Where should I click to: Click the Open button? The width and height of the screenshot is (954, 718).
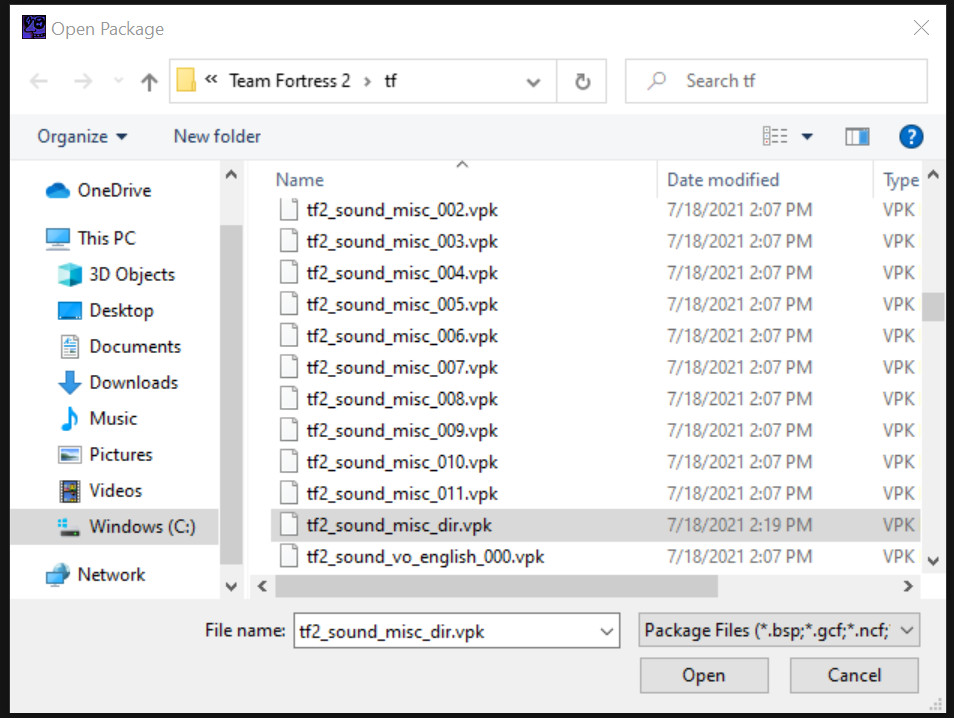pyautogui.click(x=703, y=675)
